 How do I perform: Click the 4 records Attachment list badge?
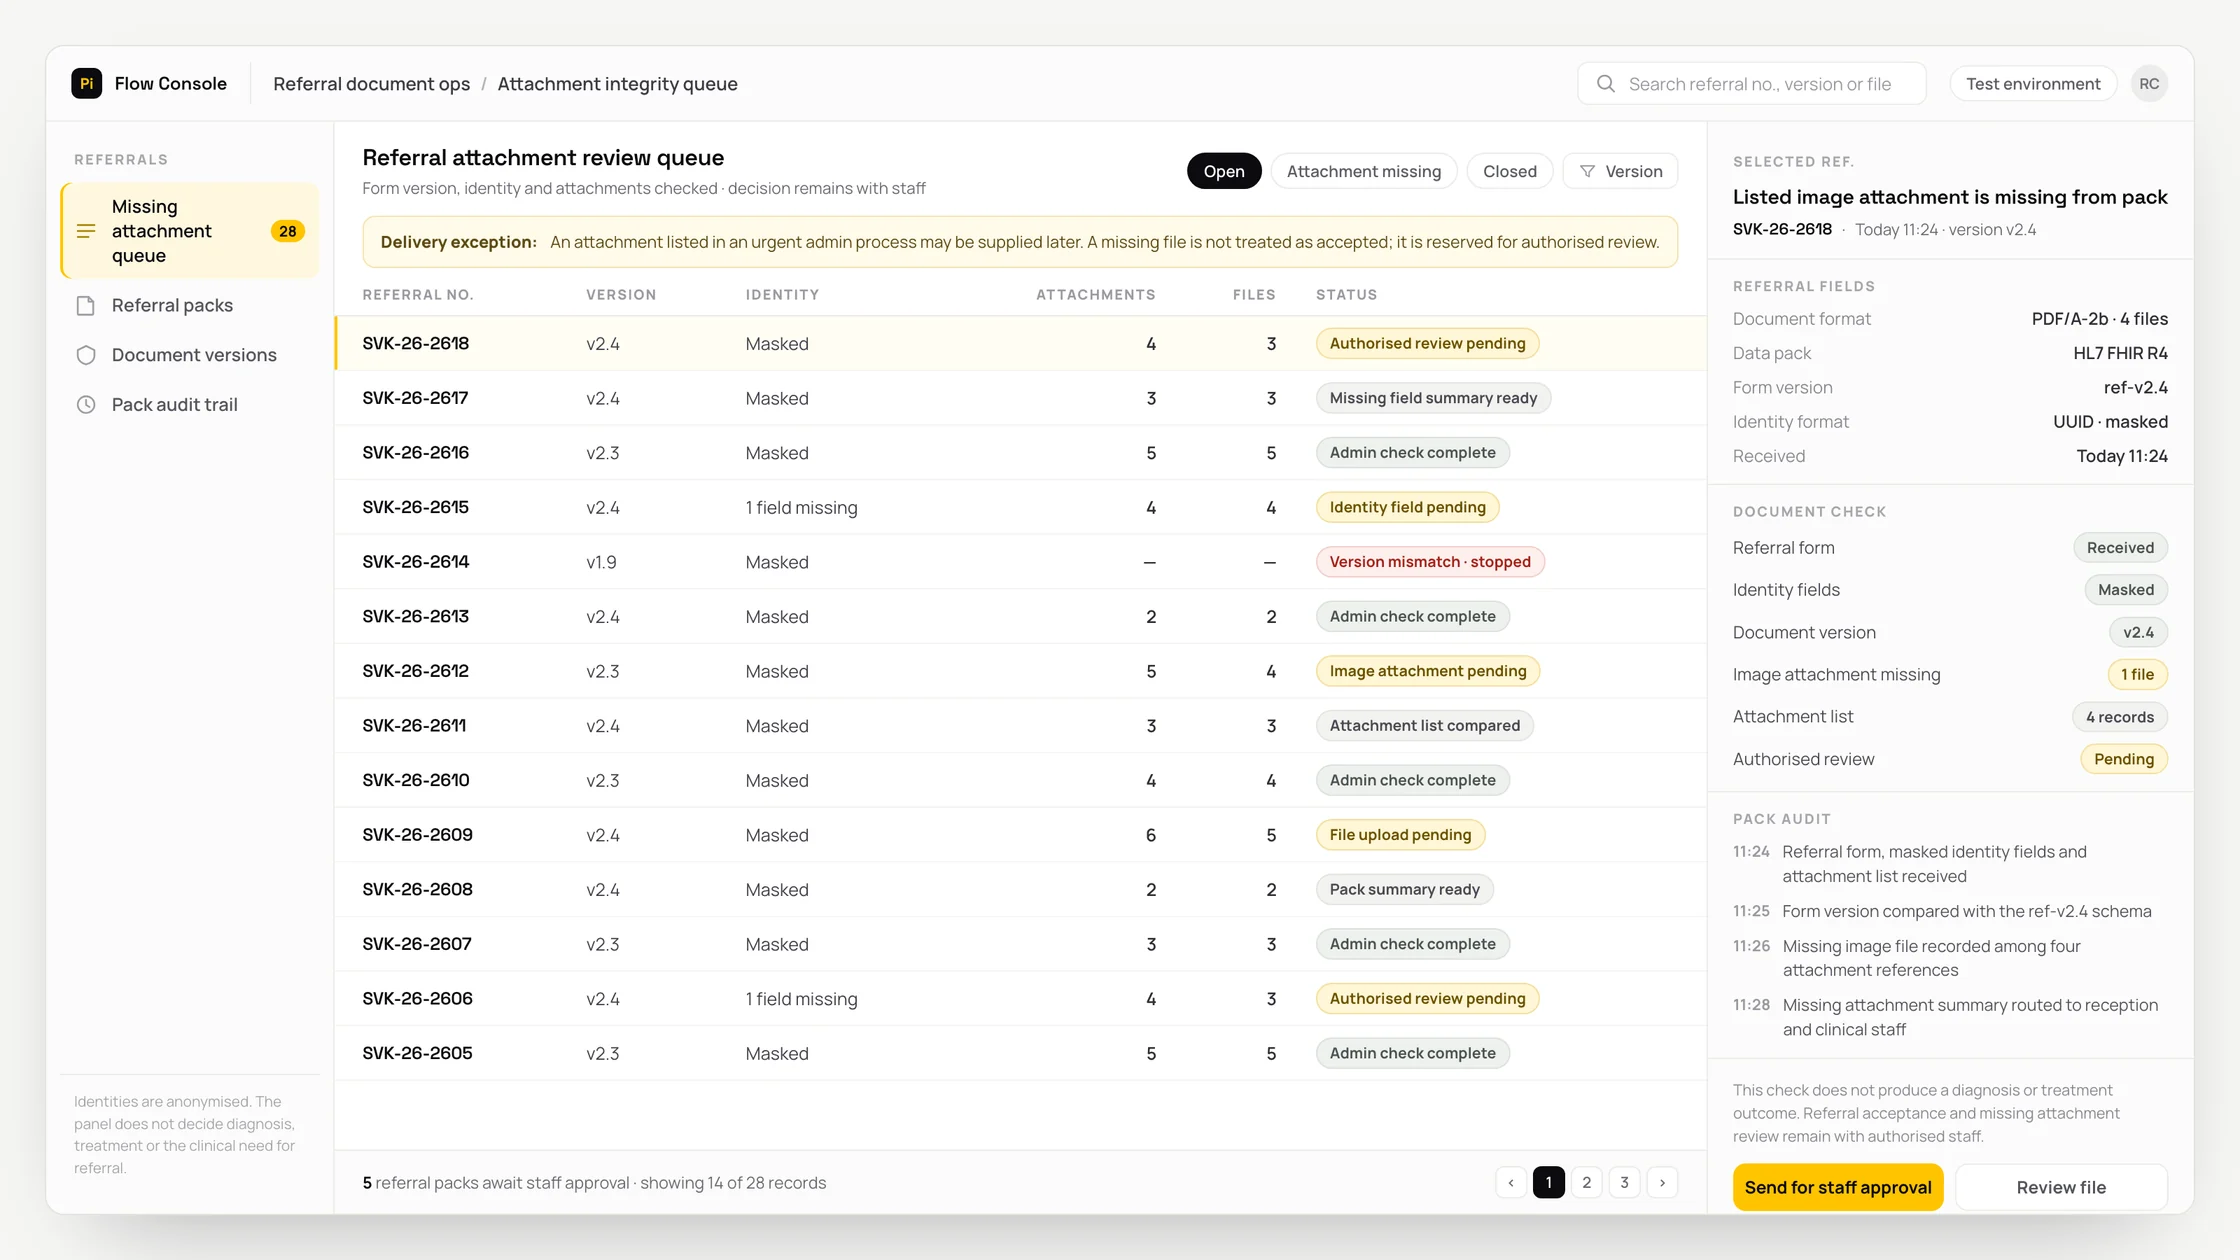2119,717
